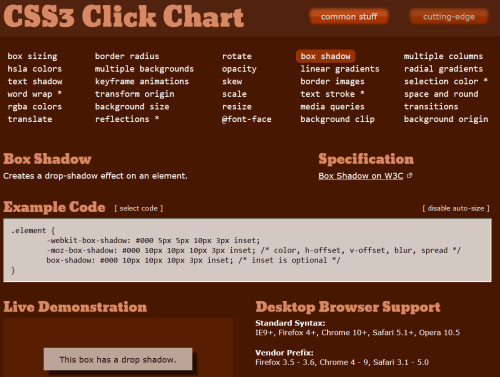Viewport: 500px width, 377px height.
Task: Open the skew entry
Action: [232, 81]
